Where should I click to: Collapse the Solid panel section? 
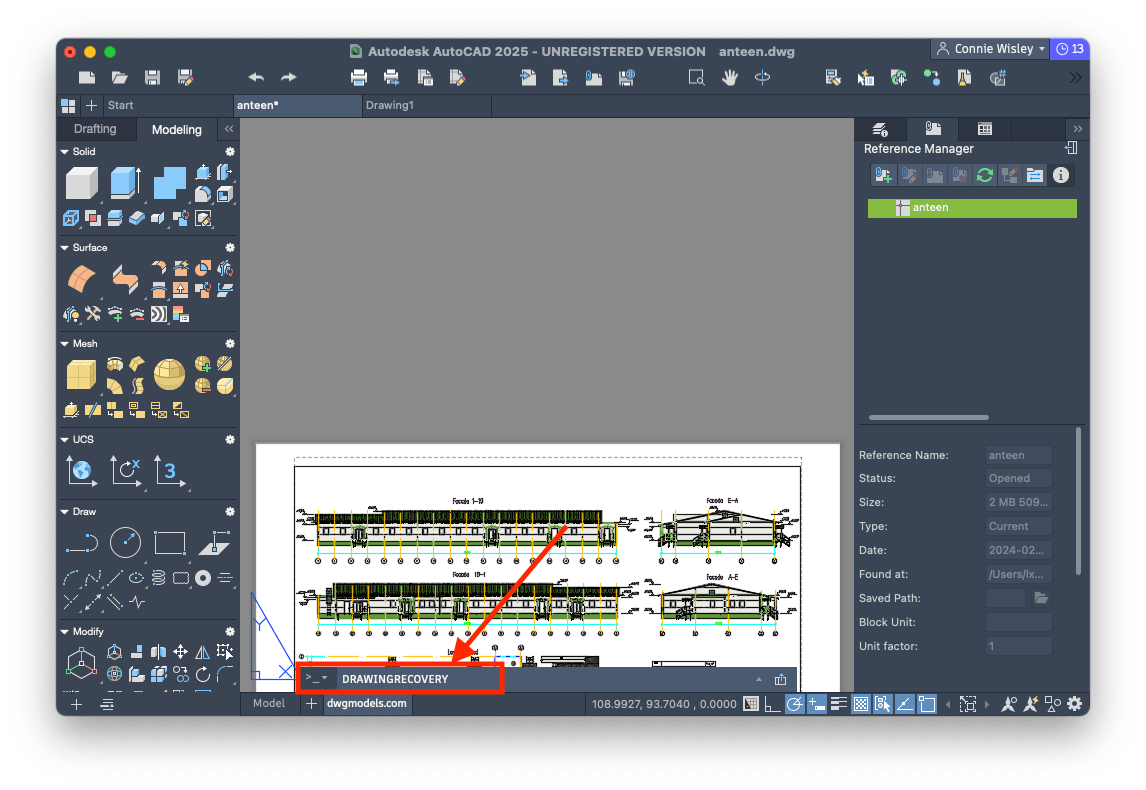pyautogui.click(x=65, y=152)
